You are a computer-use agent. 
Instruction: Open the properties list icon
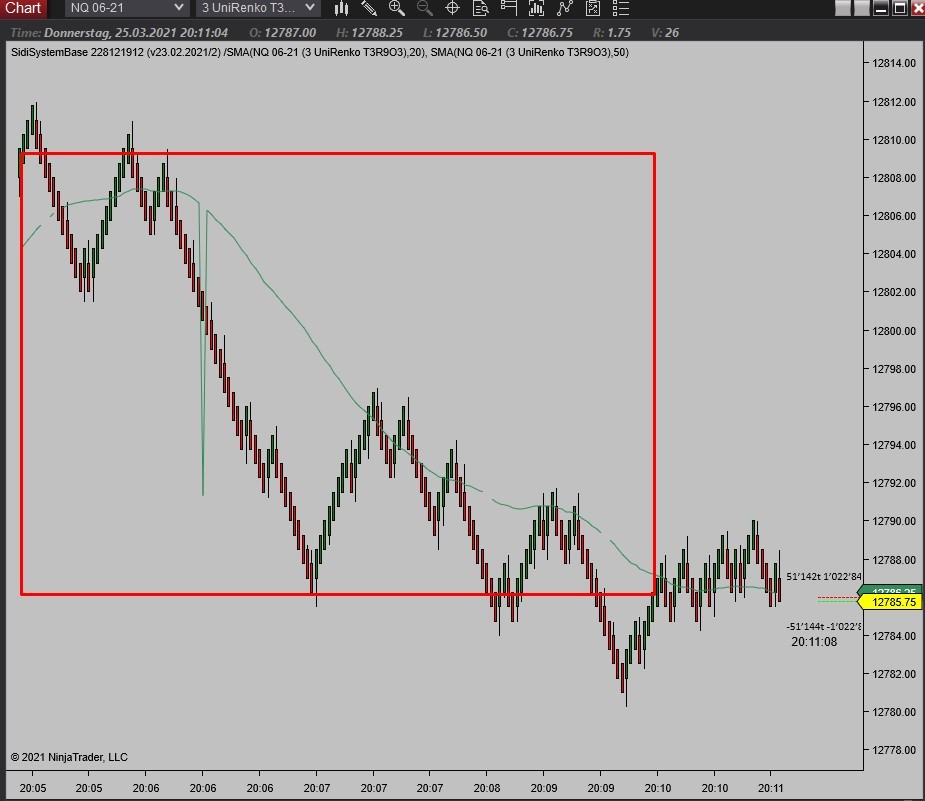[x=621, y=8]
